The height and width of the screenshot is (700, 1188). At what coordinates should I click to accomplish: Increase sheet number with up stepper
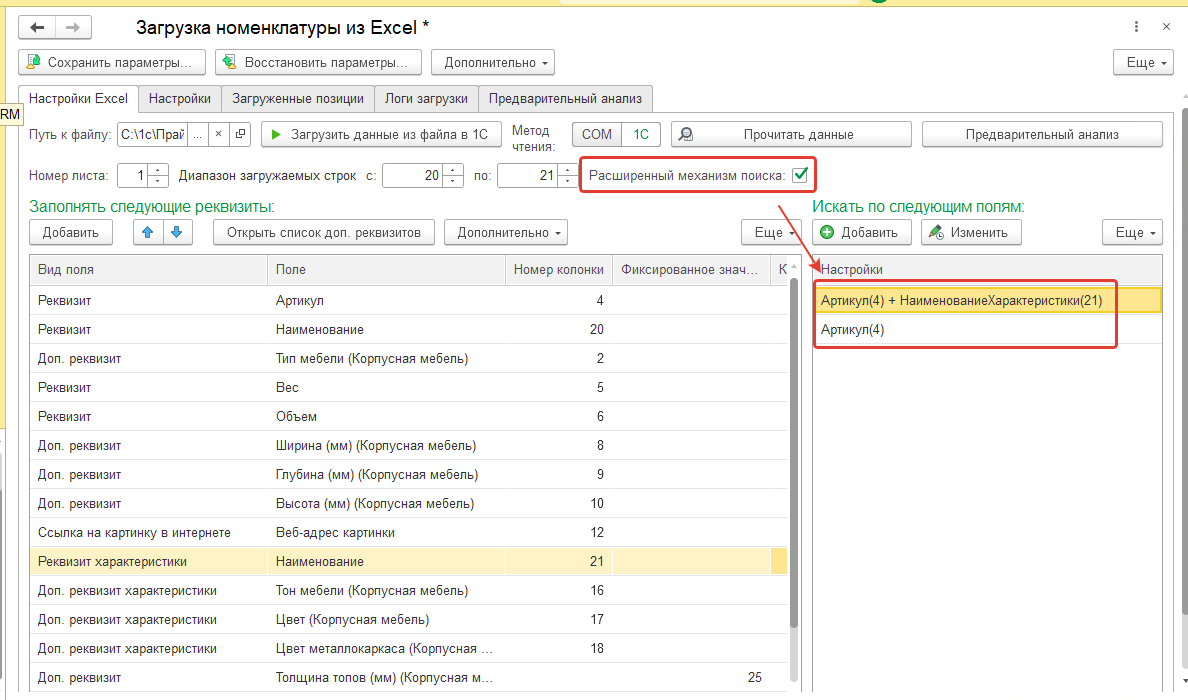point(158,170)
